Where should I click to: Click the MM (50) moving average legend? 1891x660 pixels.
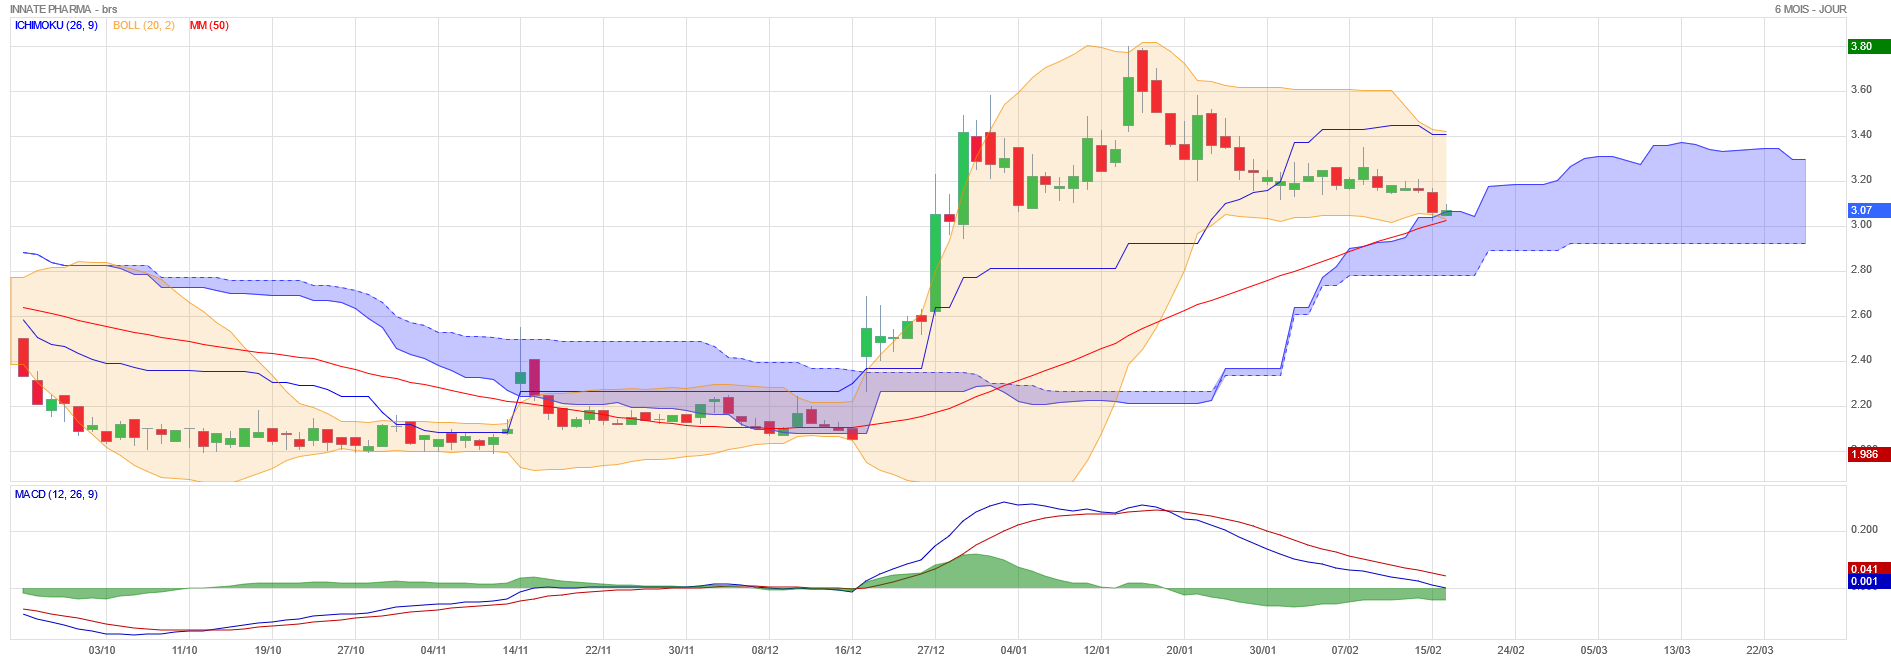point(209,25)
